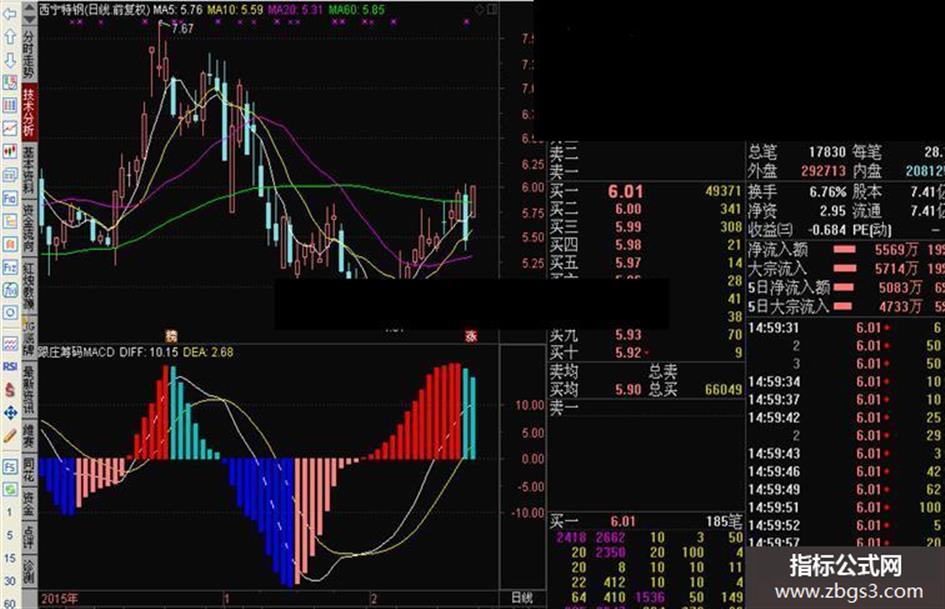Click the down arrow icon in left toolbar
Viewport: 945px width, 609px height.
click(x=10, y=60)
